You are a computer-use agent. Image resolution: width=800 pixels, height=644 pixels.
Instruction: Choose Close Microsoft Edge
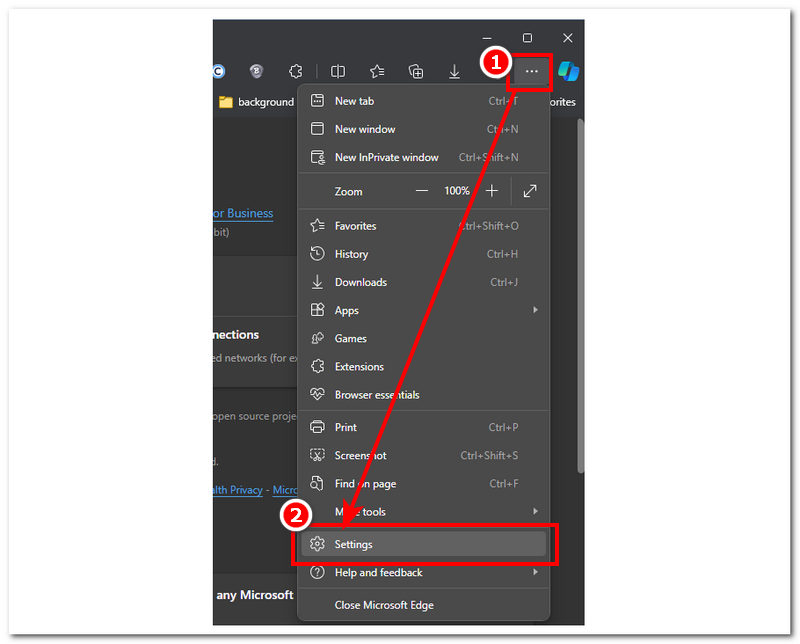(x=423, y=605)
